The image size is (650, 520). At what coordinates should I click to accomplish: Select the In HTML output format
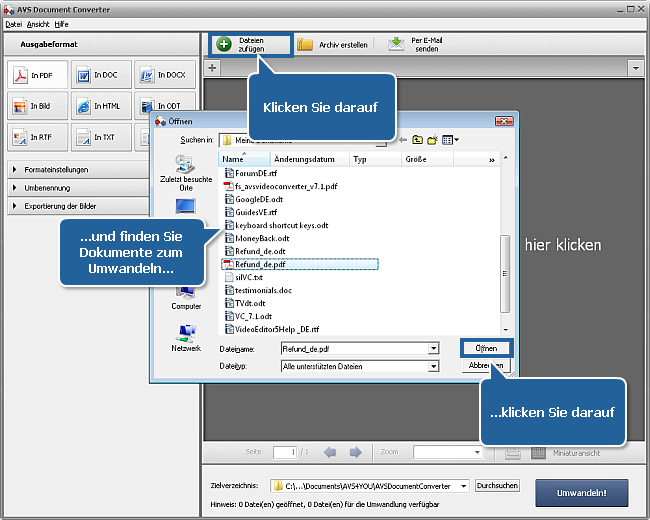101,106
